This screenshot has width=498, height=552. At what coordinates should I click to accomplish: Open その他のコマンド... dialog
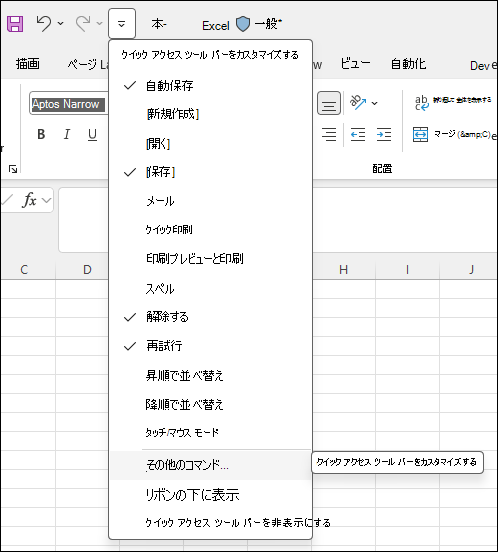click(x=210, y=465)
